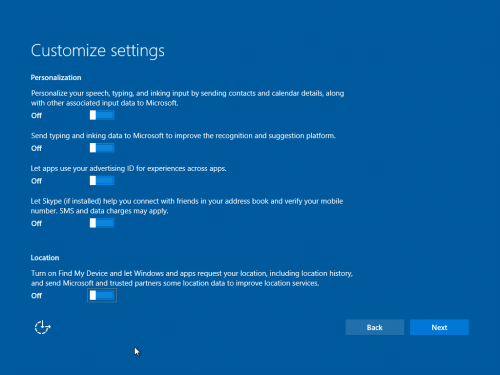Click the Off label beside the advertising ID switch
This screenshot has width=500, height=375.
tap(36, 181)
